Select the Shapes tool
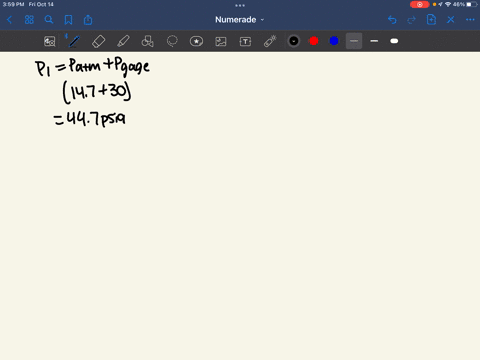Image resolution: width=480 pixels, height=360 pixels. point(147,41)
